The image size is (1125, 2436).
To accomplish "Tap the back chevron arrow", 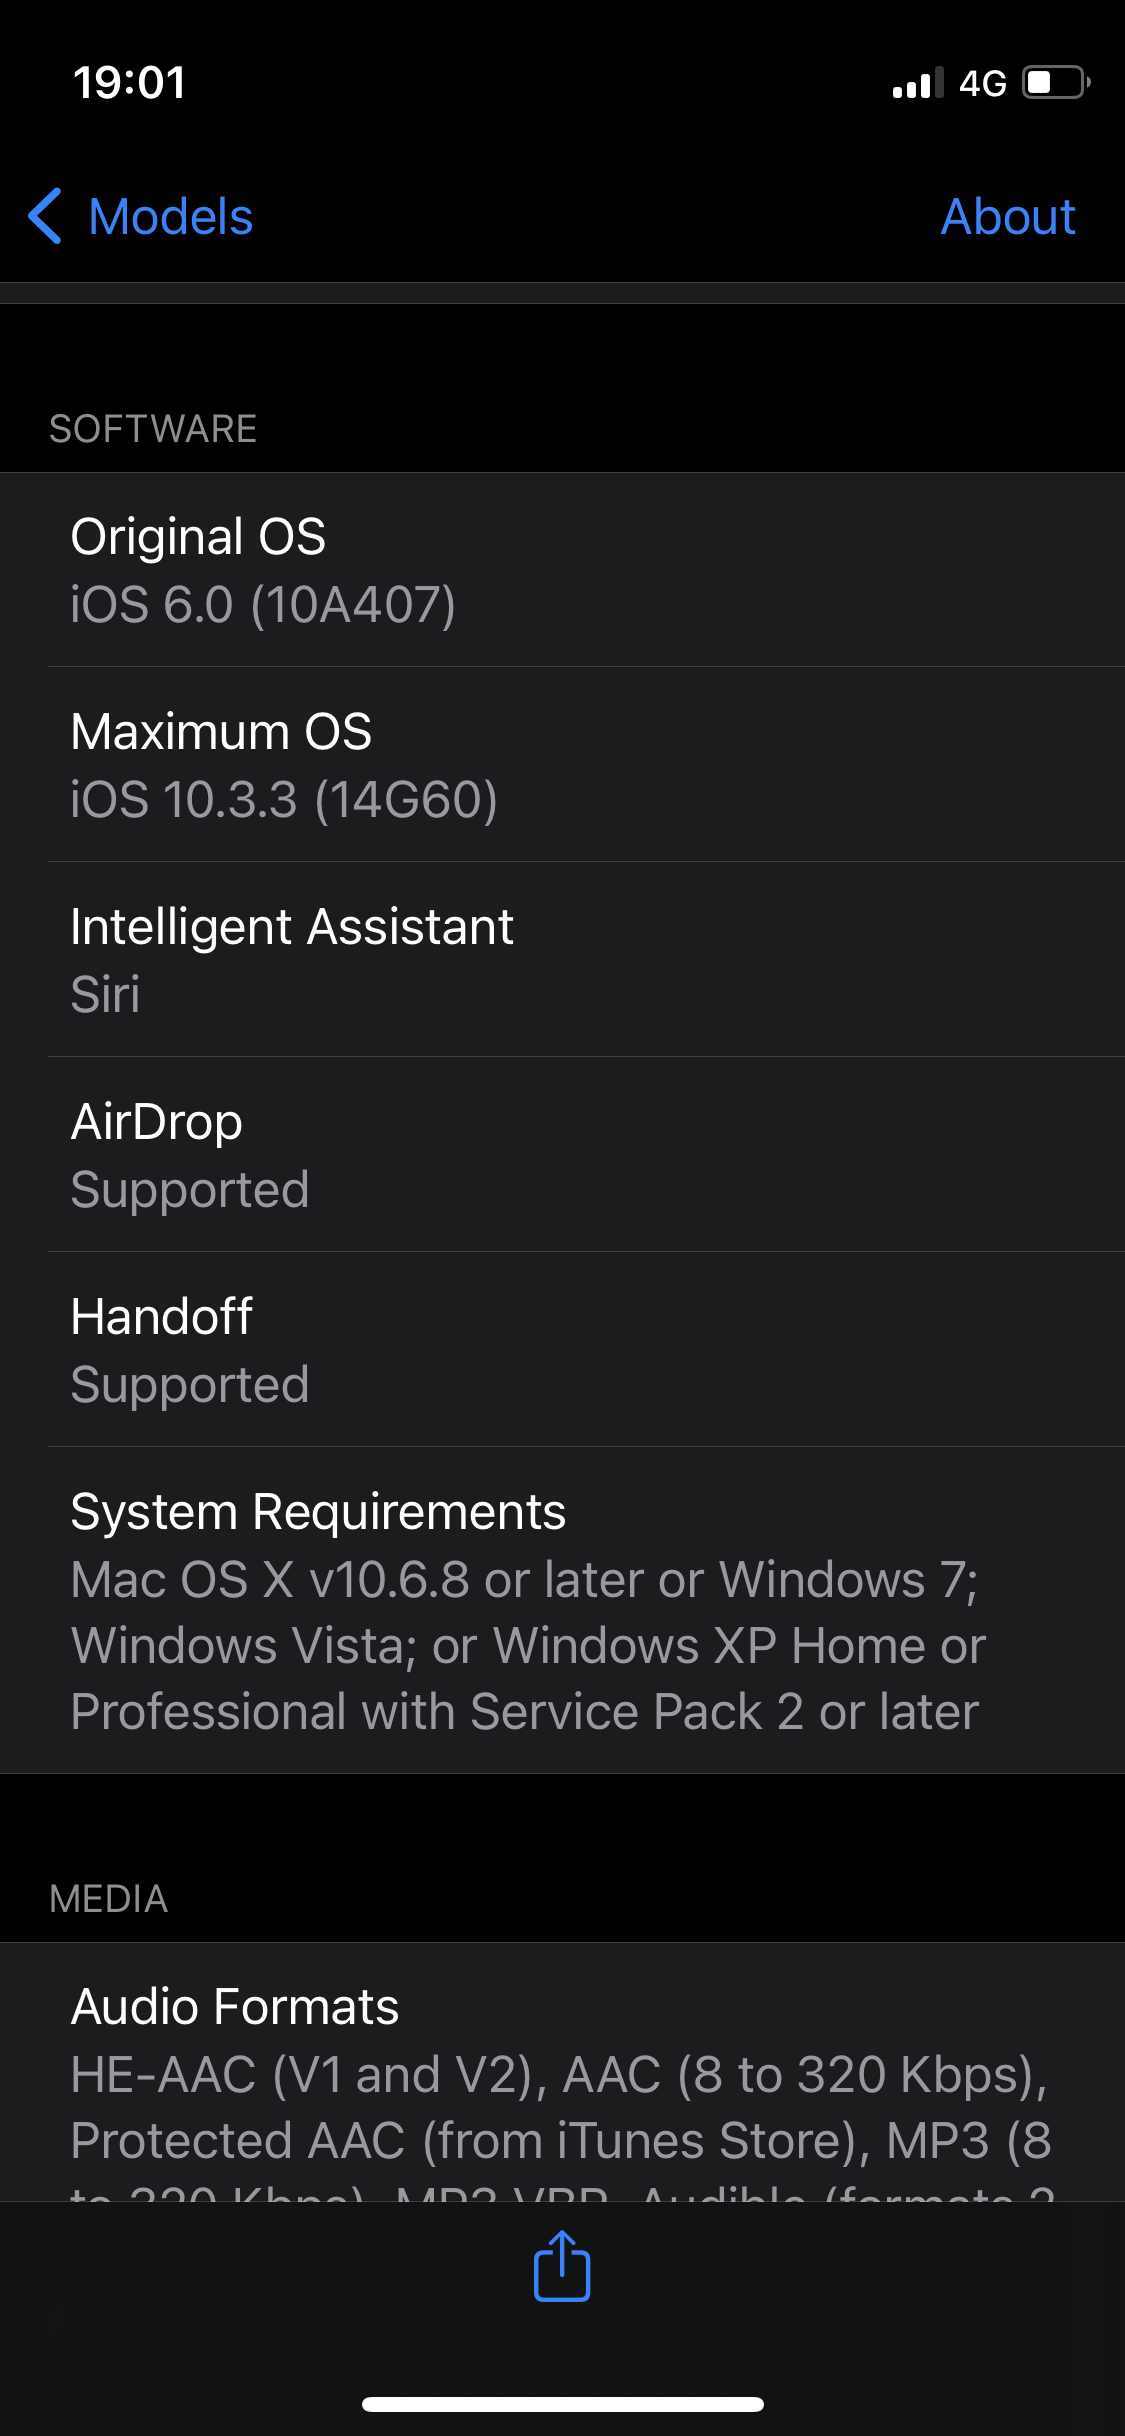I will coord(46,216).
